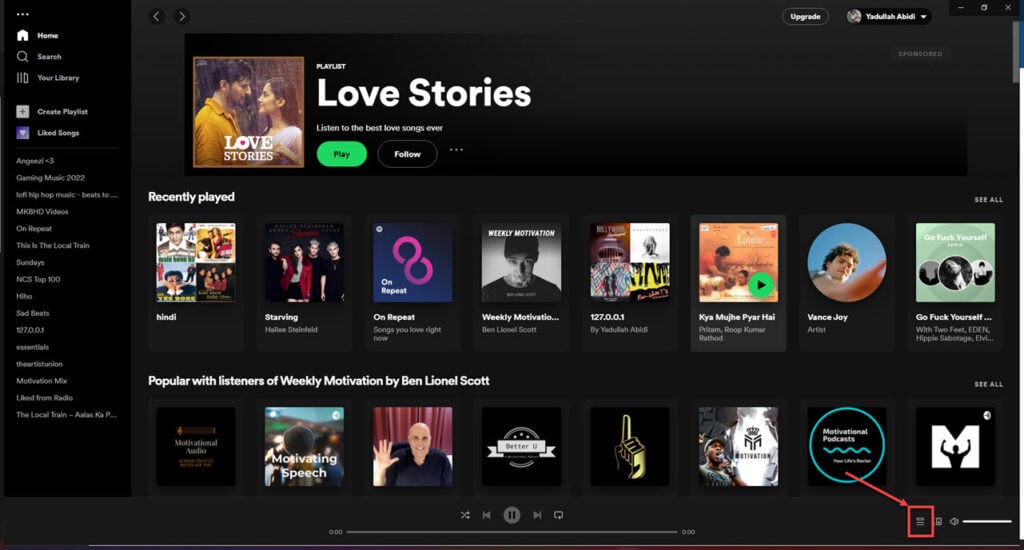Viewport: 1024px width, 550px height.
Task: Open Motivation Mix playlist
Action: tap(42, 381)
